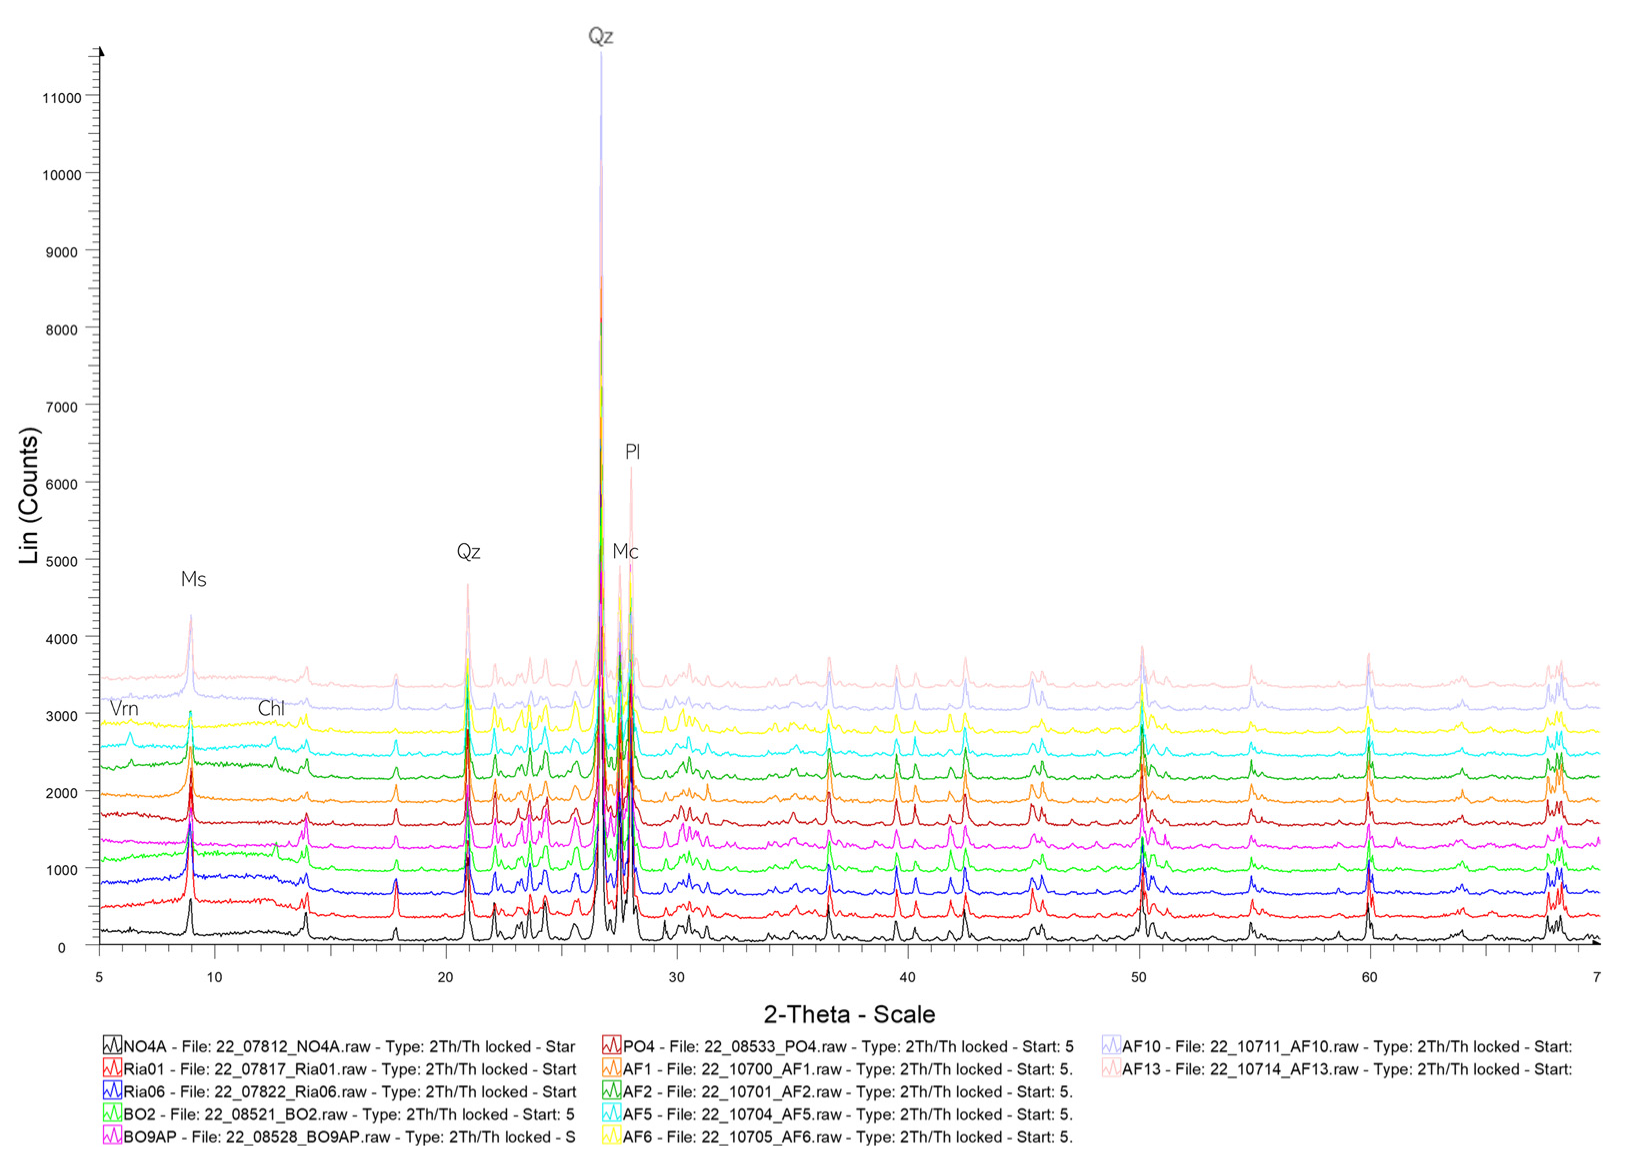Viewport: 1628px width, 1159px height.
Task: Click the 2-Theta - Scale axis title
Action: pos(849,1014)
